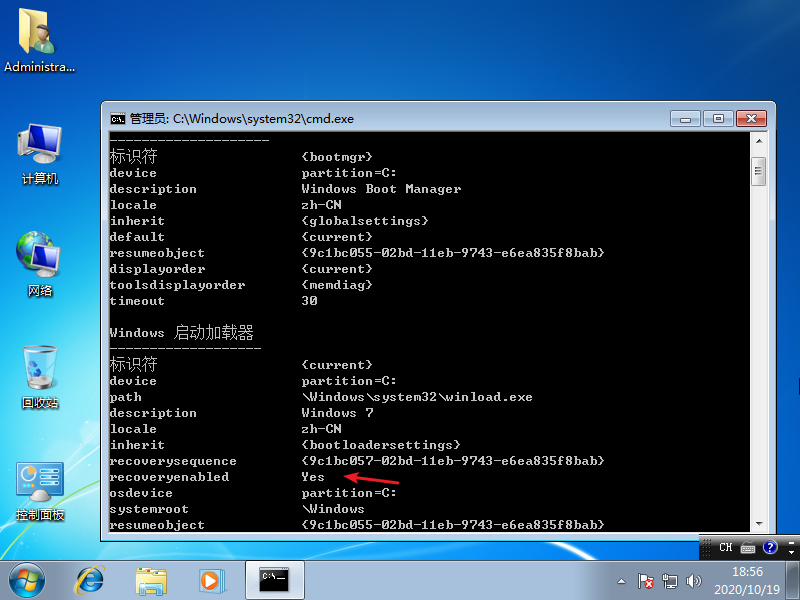The image size is (800, 600).
Task: Select the Administrator folder desktop icon
Action: (40, 40)
